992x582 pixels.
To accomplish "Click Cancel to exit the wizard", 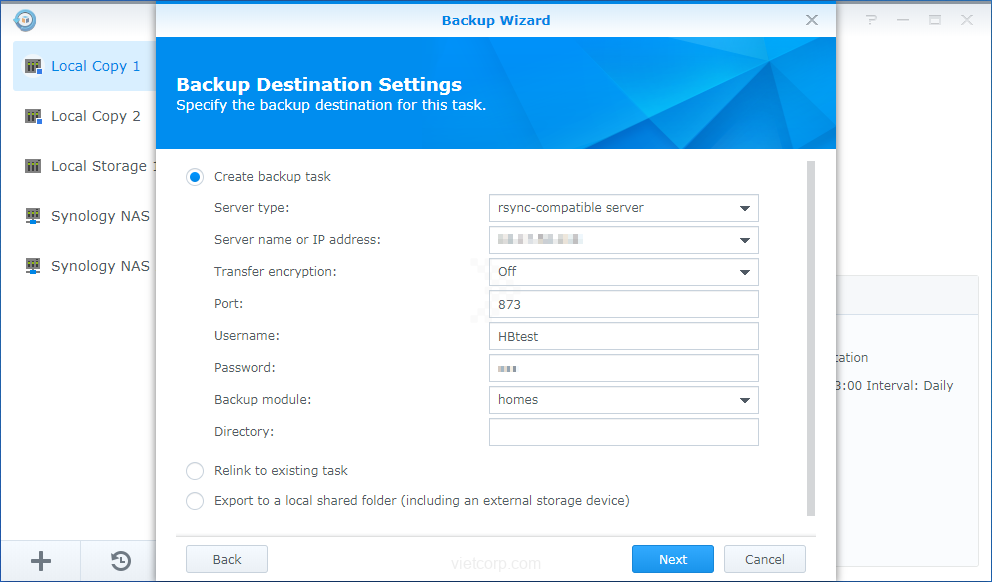I will (765, 559).
